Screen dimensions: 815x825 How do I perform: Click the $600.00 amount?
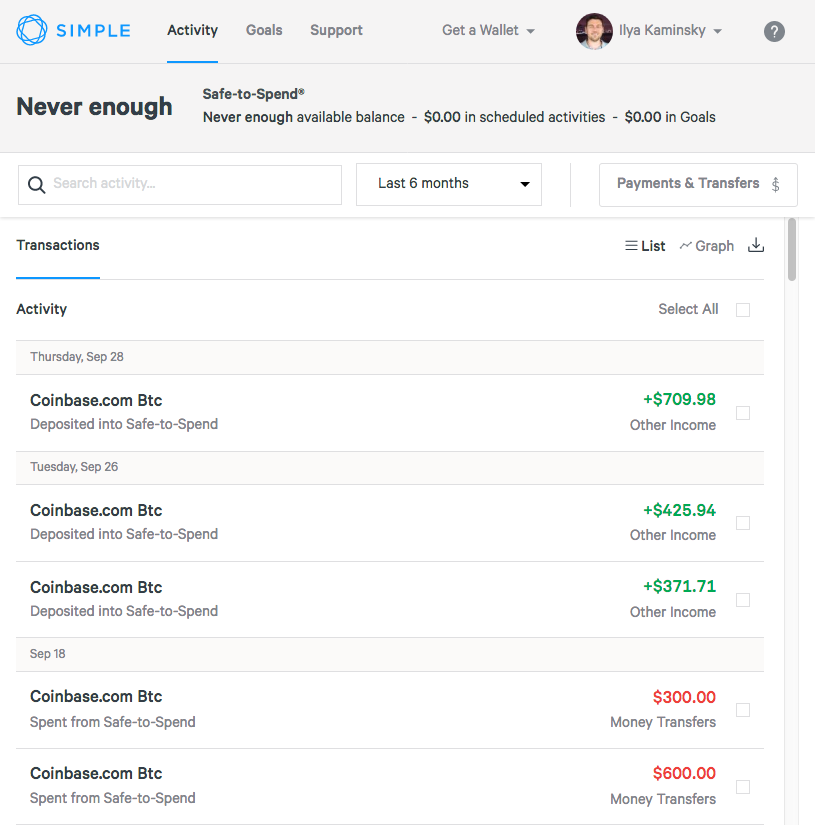[x=684, y=773]
